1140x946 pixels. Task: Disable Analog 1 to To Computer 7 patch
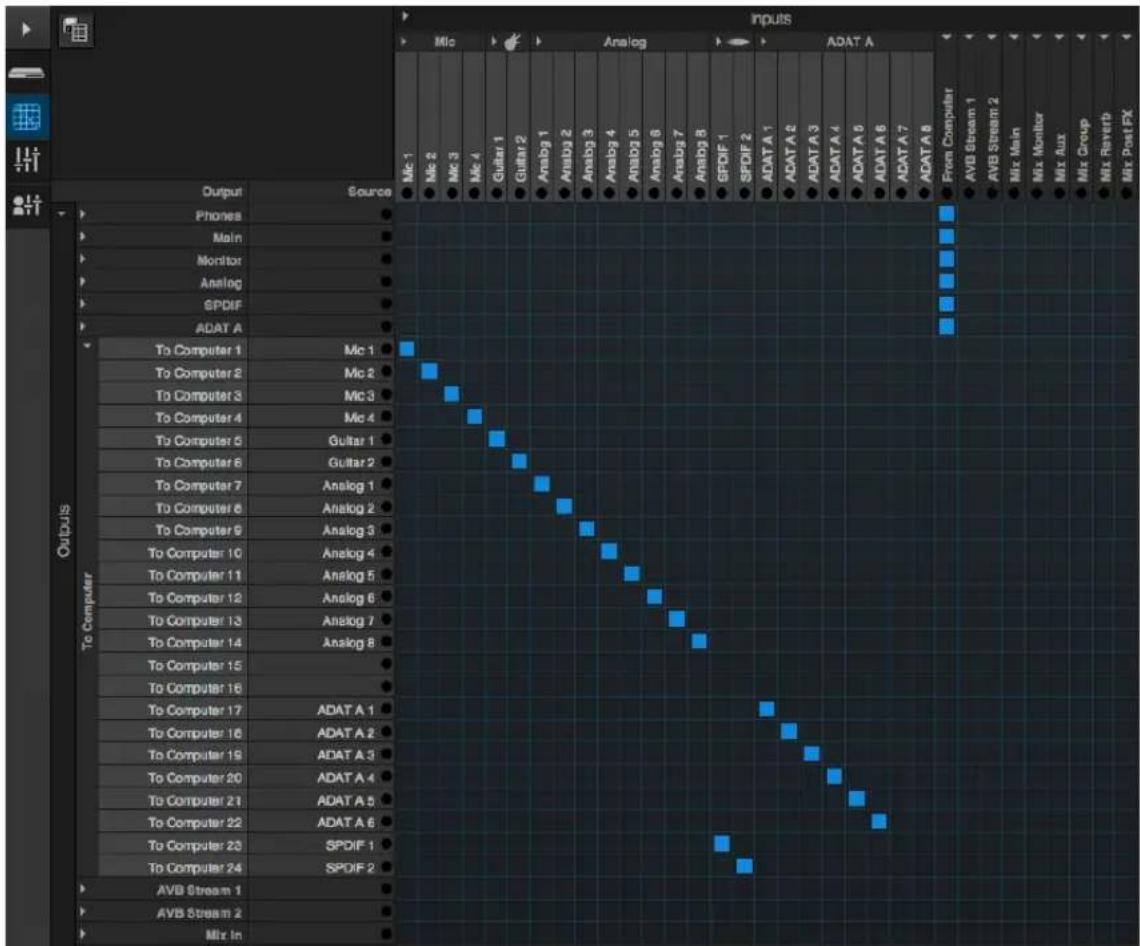coord(542,484)
